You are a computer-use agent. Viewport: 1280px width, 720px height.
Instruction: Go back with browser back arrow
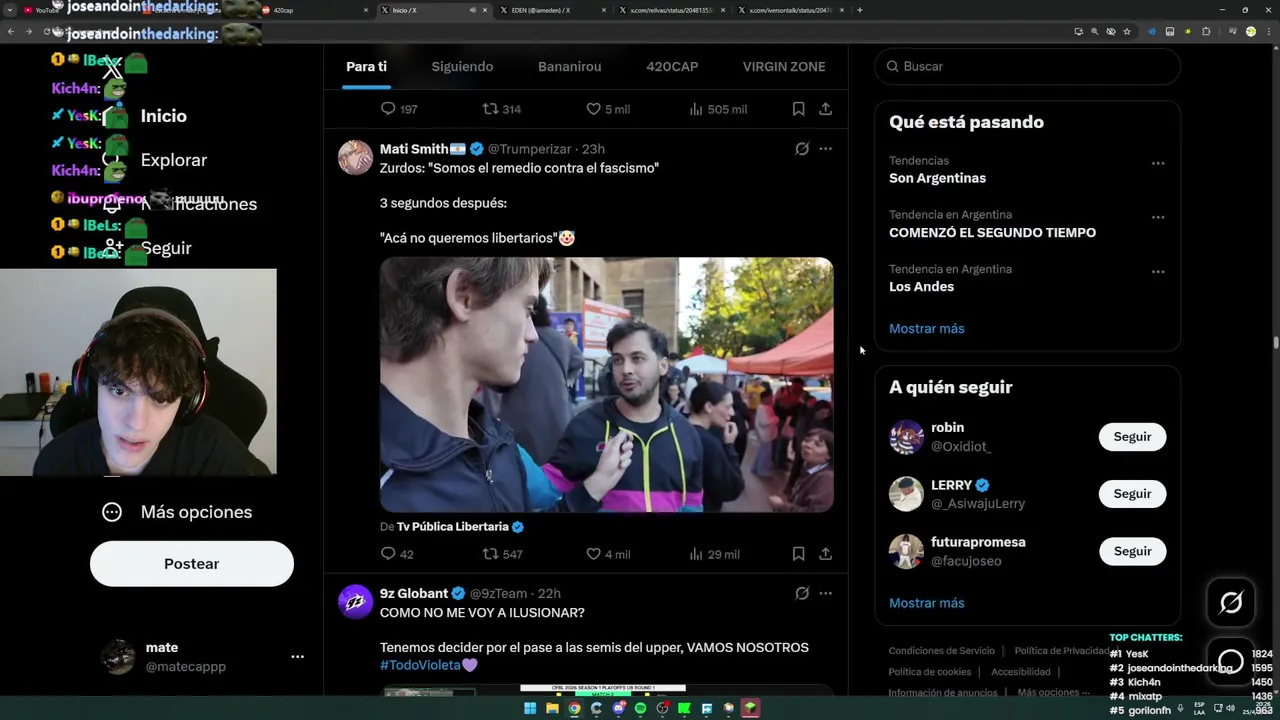pos(11,32)
